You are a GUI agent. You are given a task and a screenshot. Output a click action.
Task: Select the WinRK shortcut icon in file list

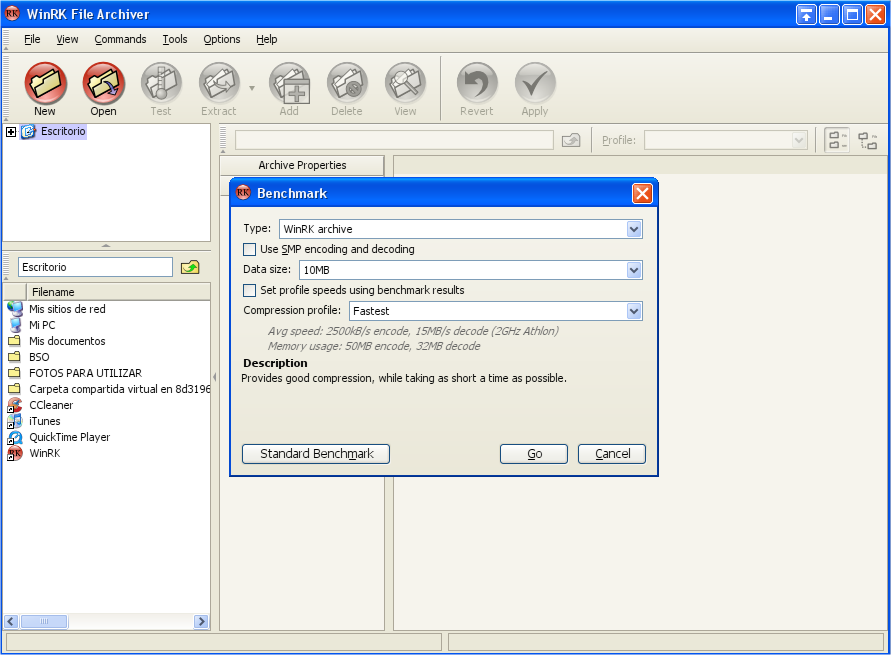point(15,453)
